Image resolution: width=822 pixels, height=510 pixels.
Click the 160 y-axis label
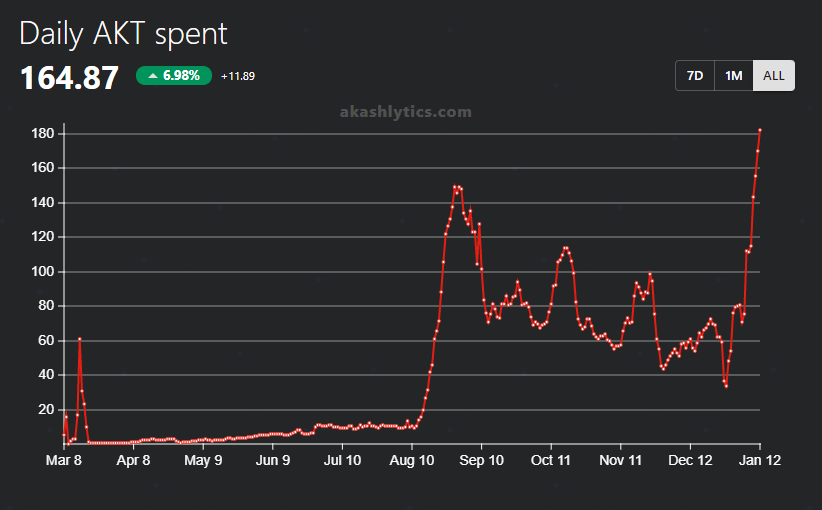(43, 168)
